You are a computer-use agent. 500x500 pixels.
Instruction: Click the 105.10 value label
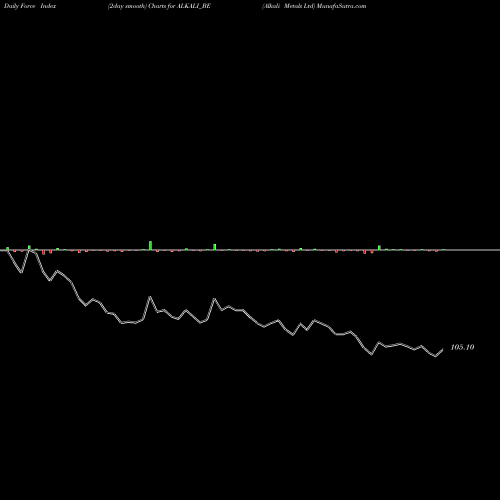pos(462,347)
